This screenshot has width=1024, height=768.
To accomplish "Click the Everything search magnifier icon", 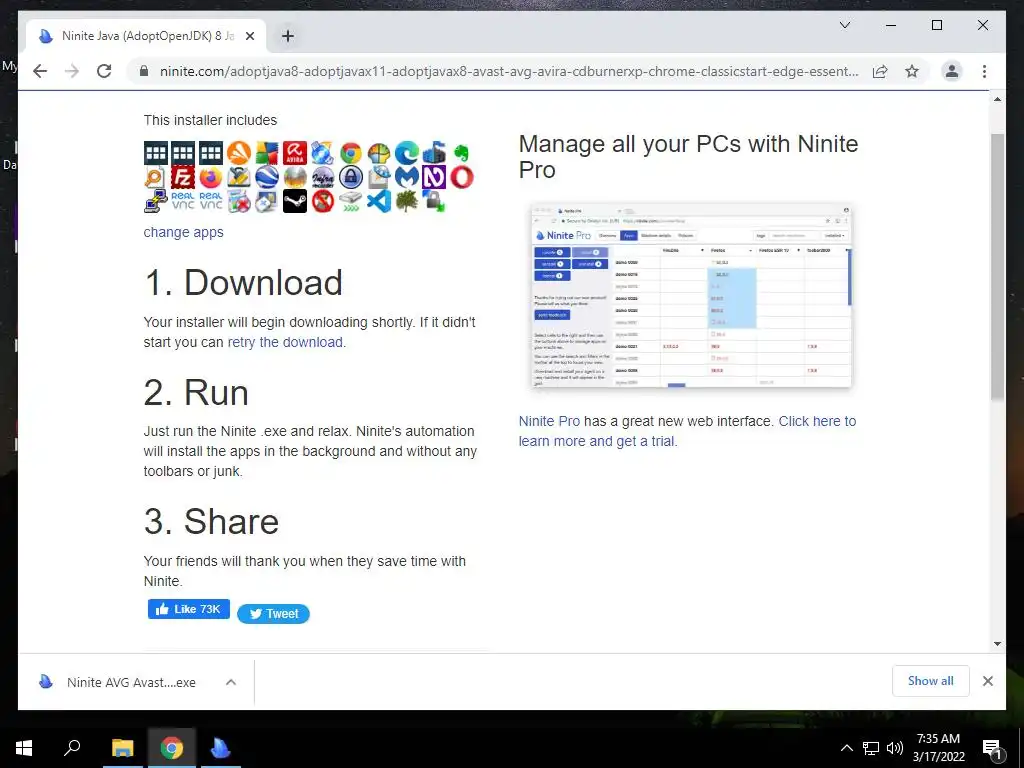I will [x=155, y=177].
